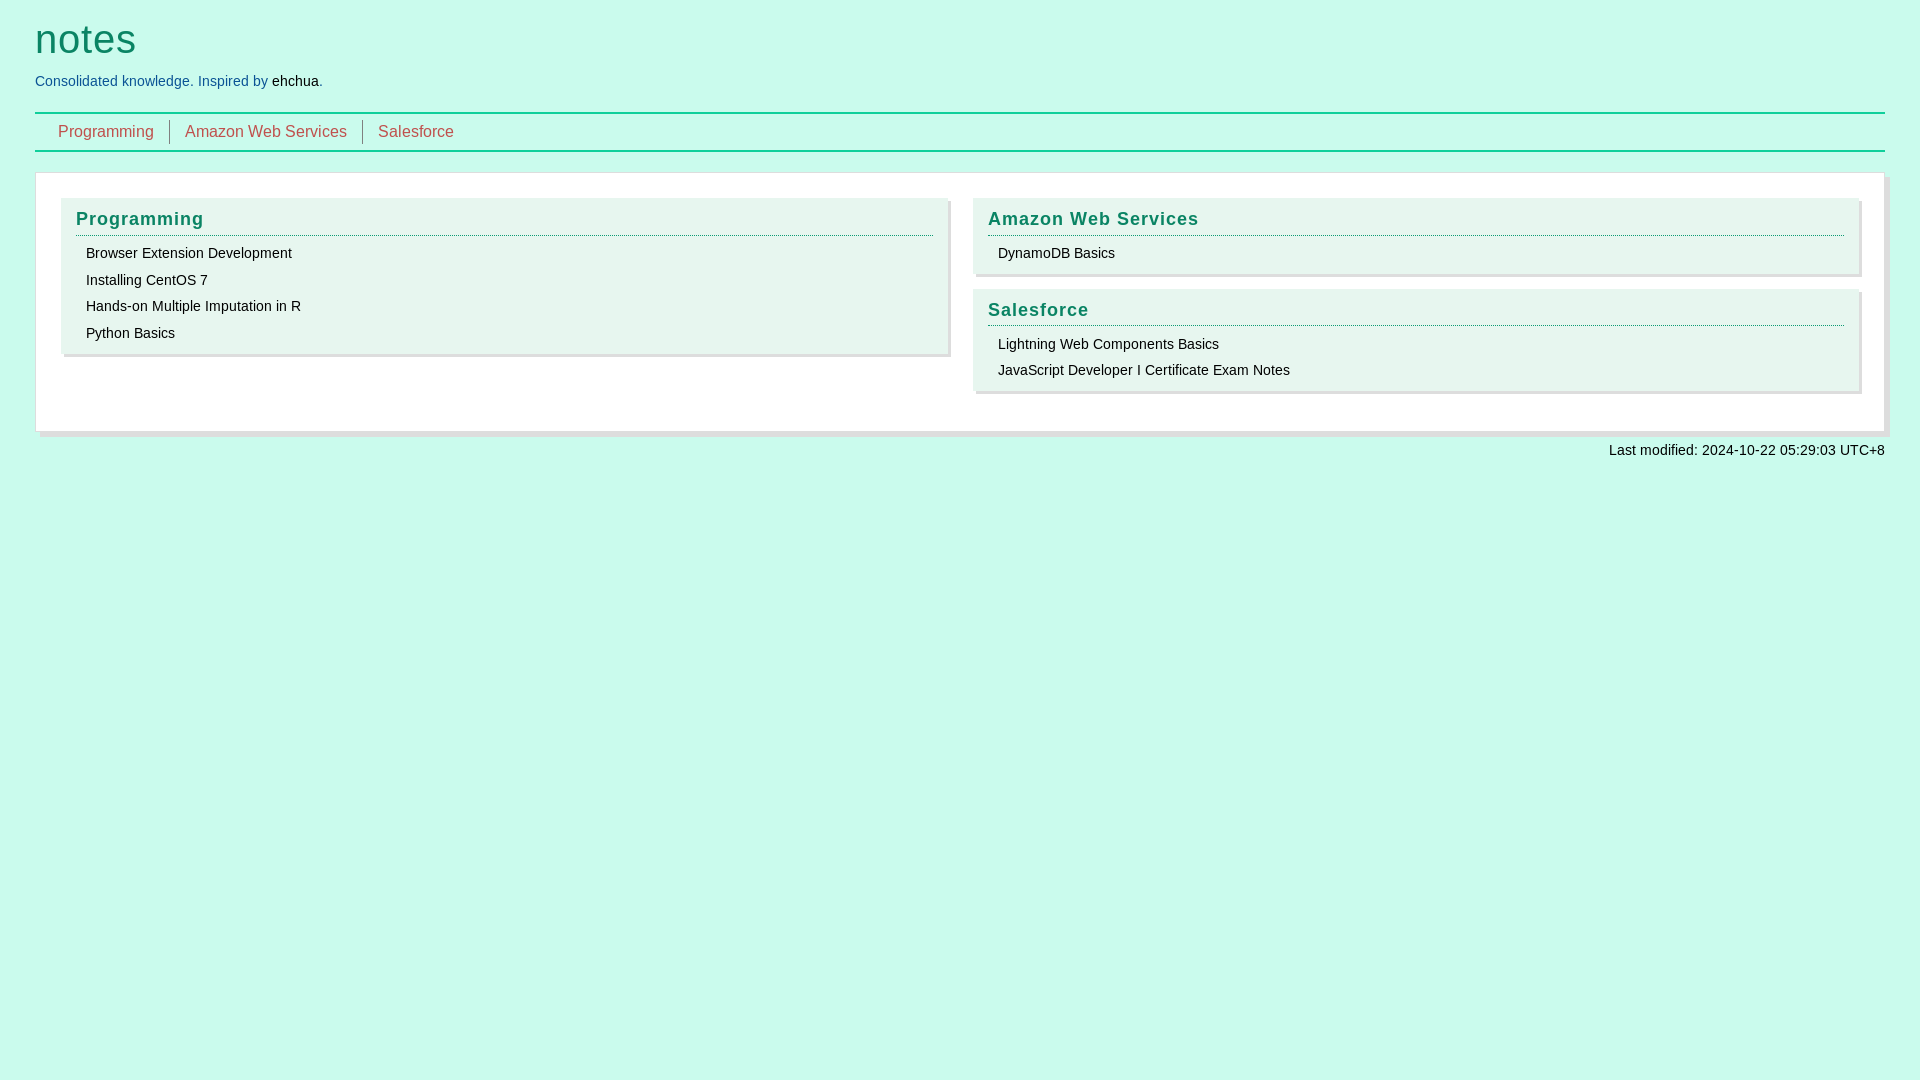The image size is (1920, 1080).
Task: Open Python Basics note
Action: point(130,333)
